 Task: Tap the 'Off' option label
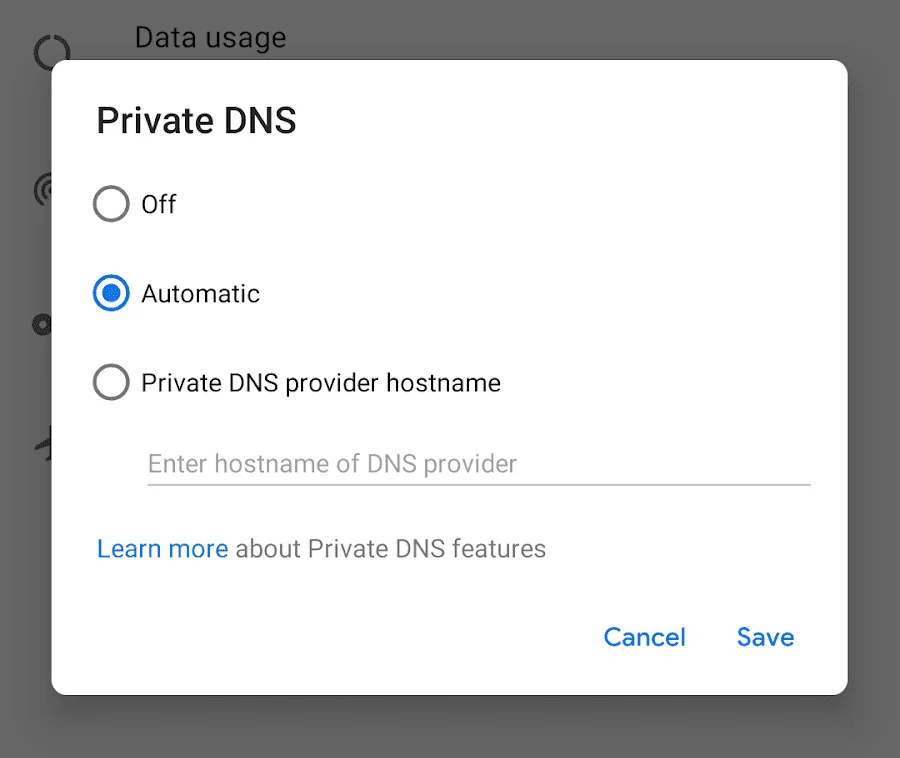point(158,204)
